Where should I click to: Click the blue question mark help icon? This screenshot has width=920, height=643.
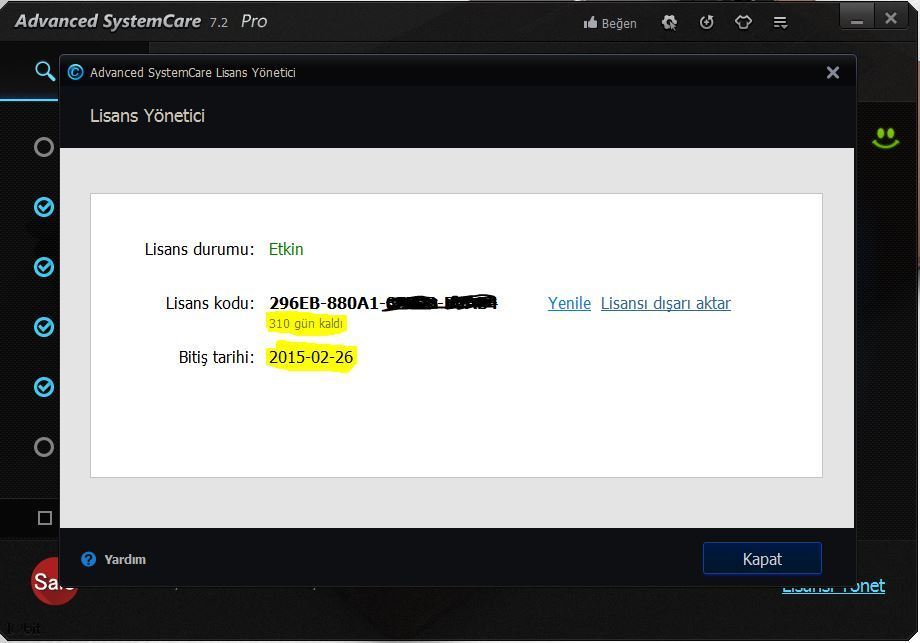coord(89,559)
